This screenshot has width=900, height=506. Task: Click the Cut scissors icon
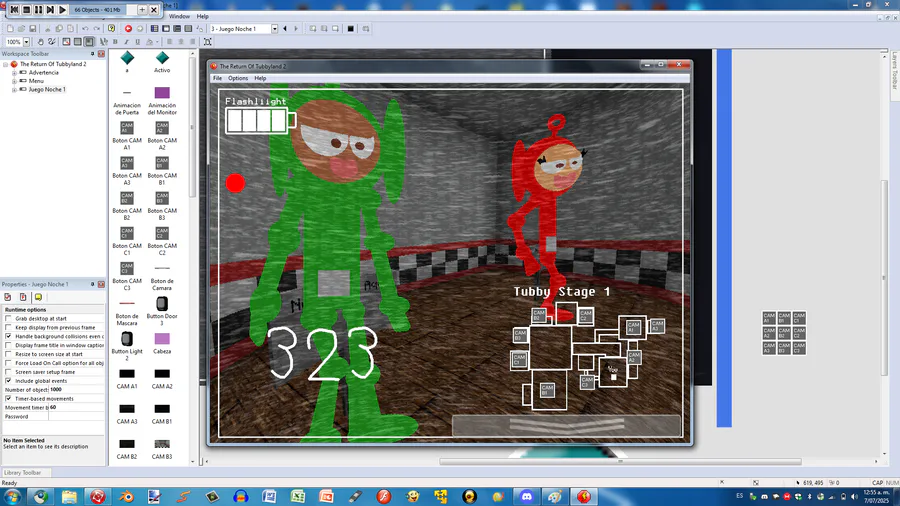pos(48,29)
